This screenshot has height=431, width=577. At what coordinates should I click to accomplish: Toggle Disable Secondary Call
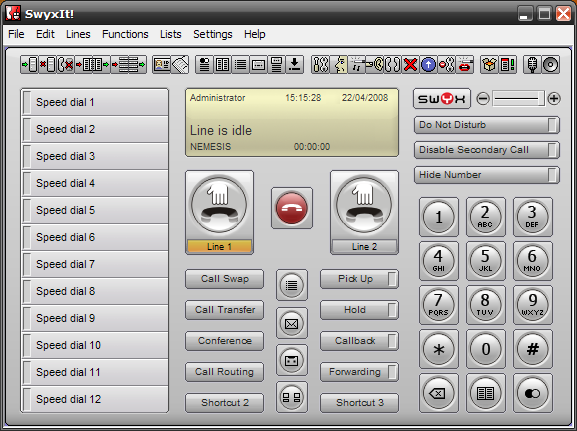pyautogui.click(x=487, y=150)
